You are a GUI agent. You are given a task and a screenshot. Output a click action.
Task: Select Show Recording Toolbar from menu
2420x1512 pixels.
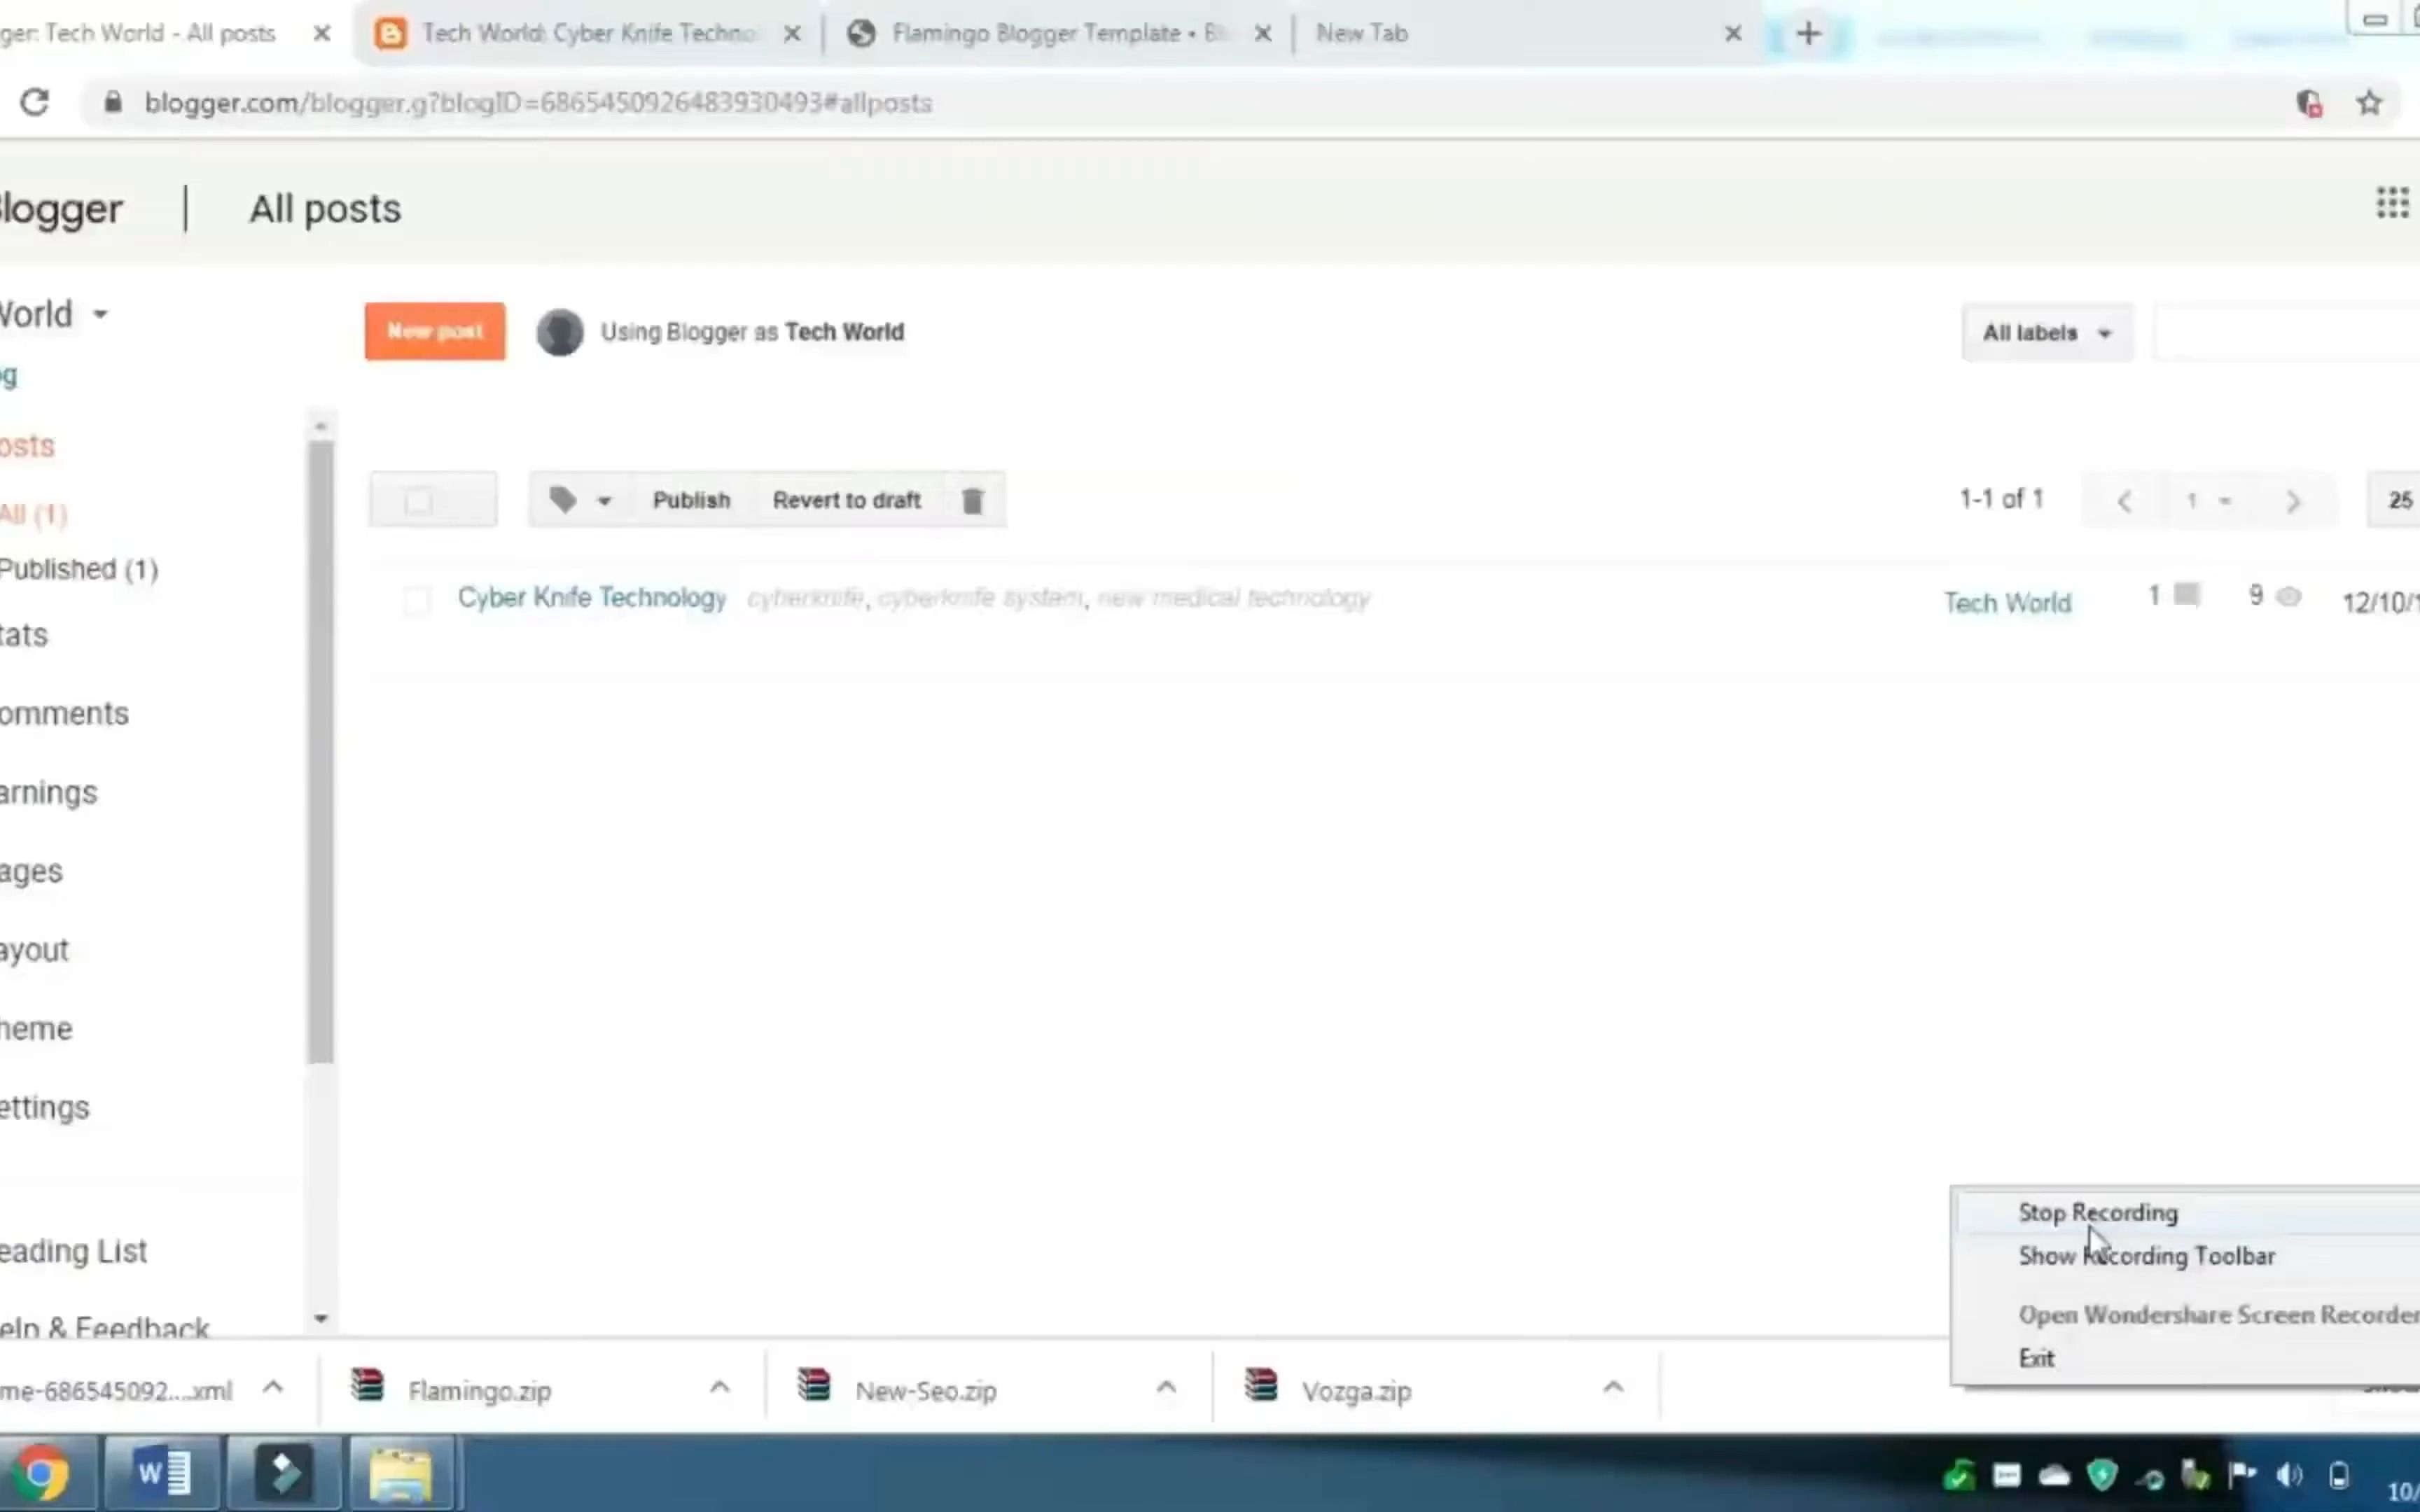point(2145,1256)
